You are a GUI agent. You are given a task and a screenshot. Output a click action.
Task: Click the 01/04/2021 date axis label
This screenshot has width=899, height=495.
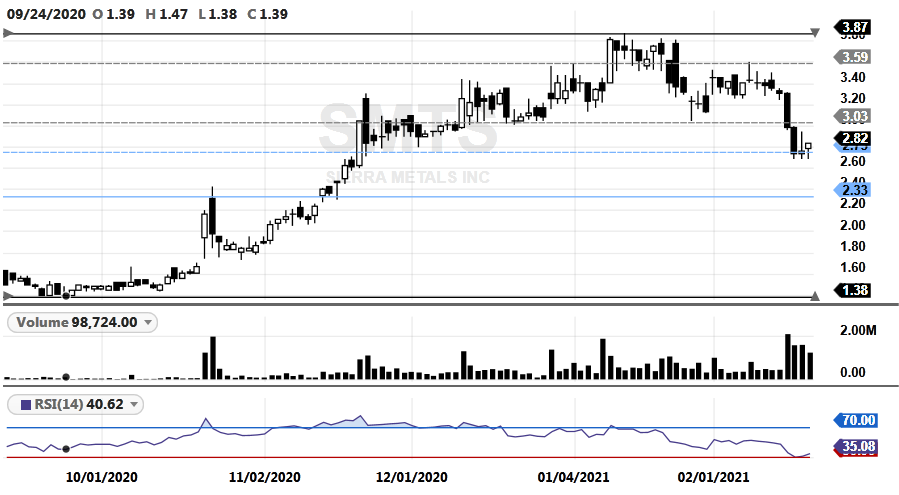[x=573, y=477]
